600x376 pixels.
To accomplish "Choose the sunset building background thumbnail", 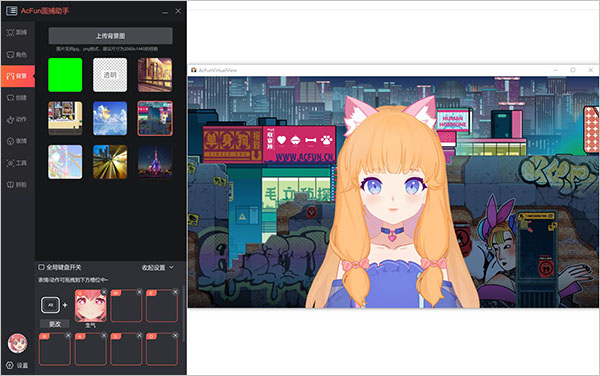I will tap(155, 75).
